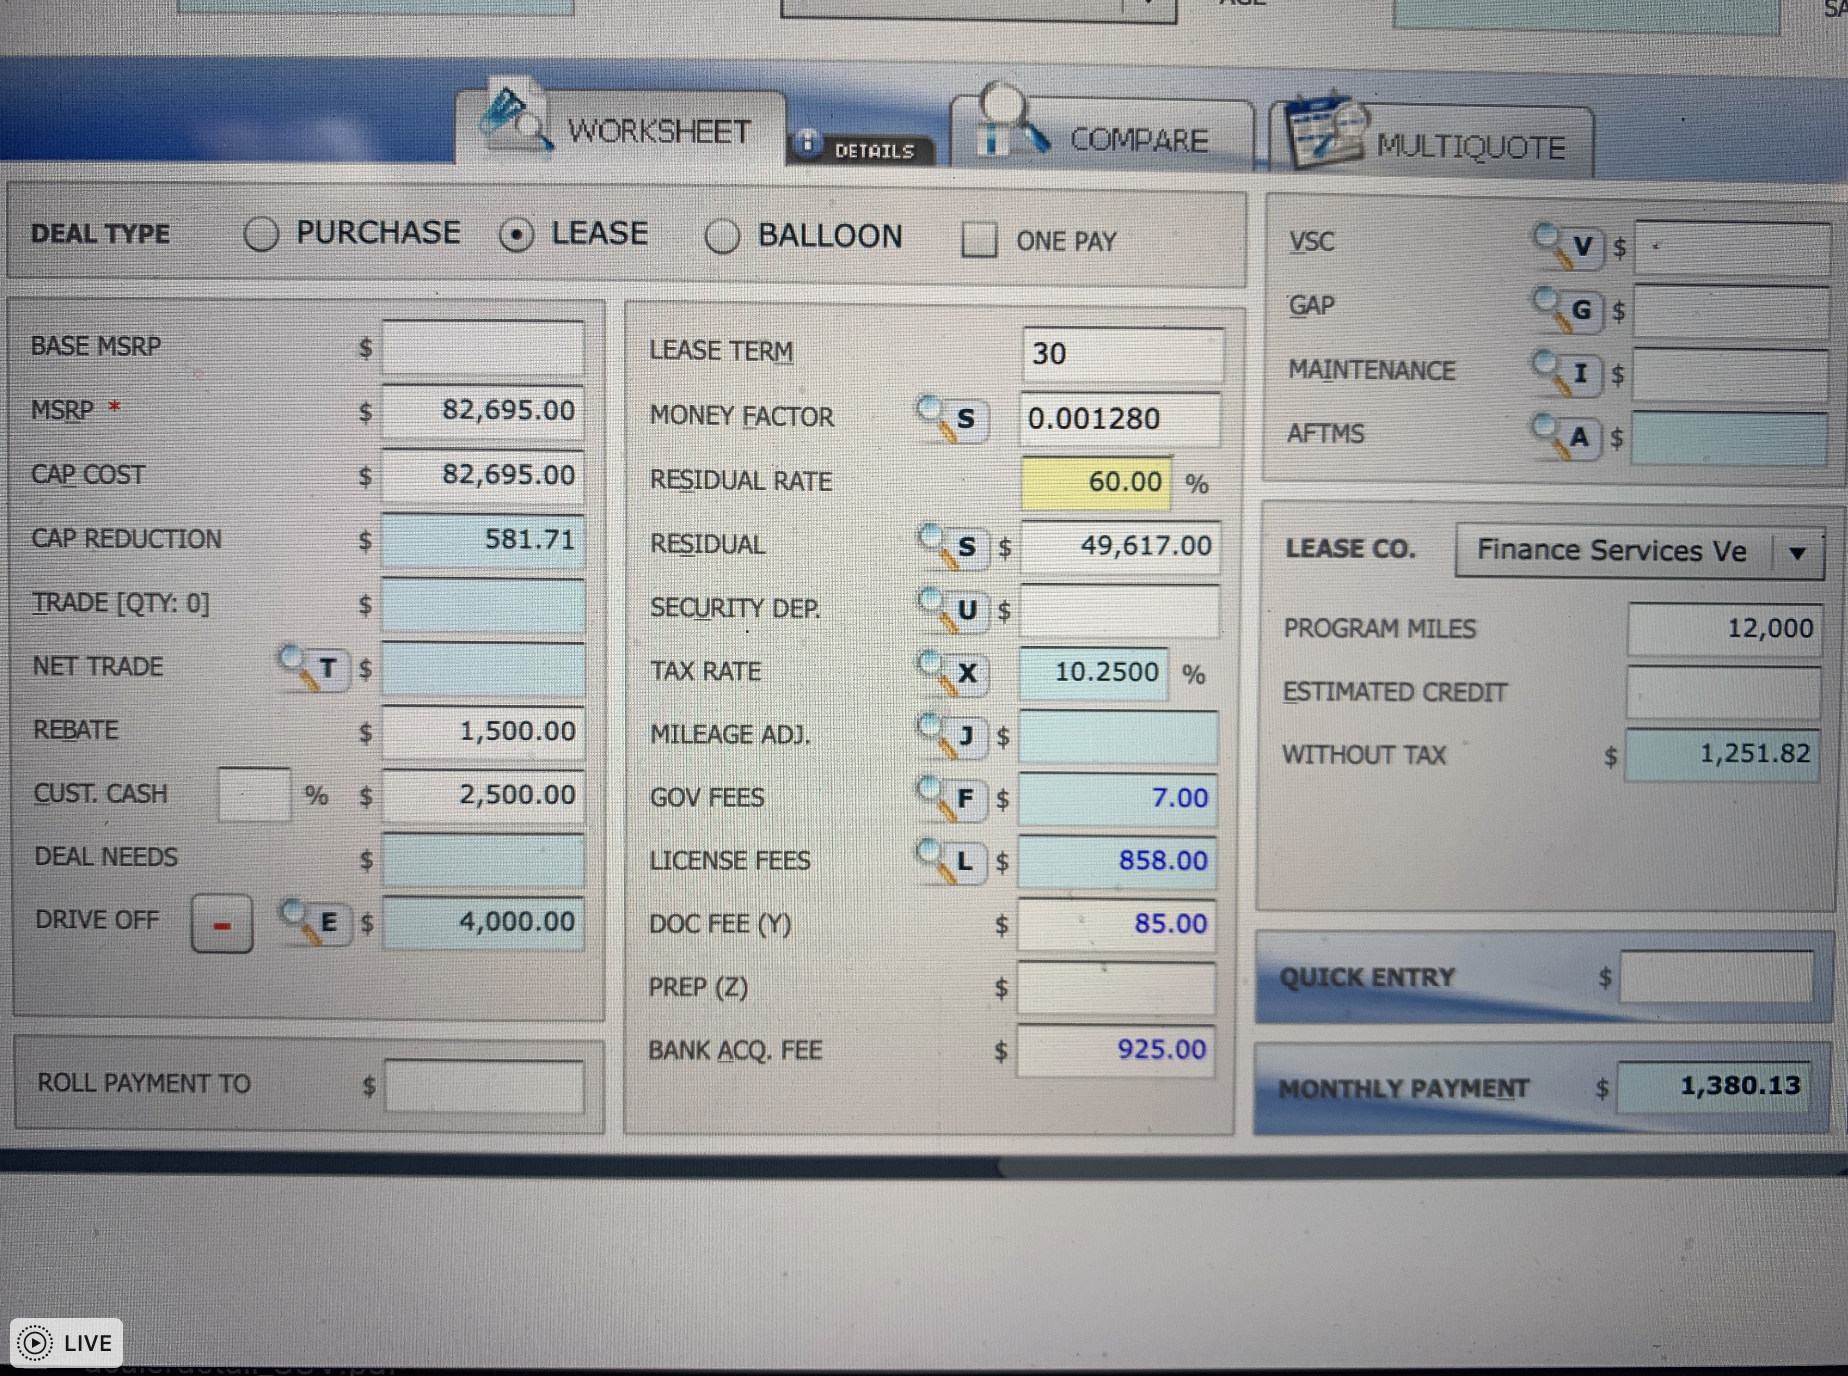Viewport: 1848px width, 1376px height.
Task: Switch to the Multiquote tab
Action: coord(1431,142)
